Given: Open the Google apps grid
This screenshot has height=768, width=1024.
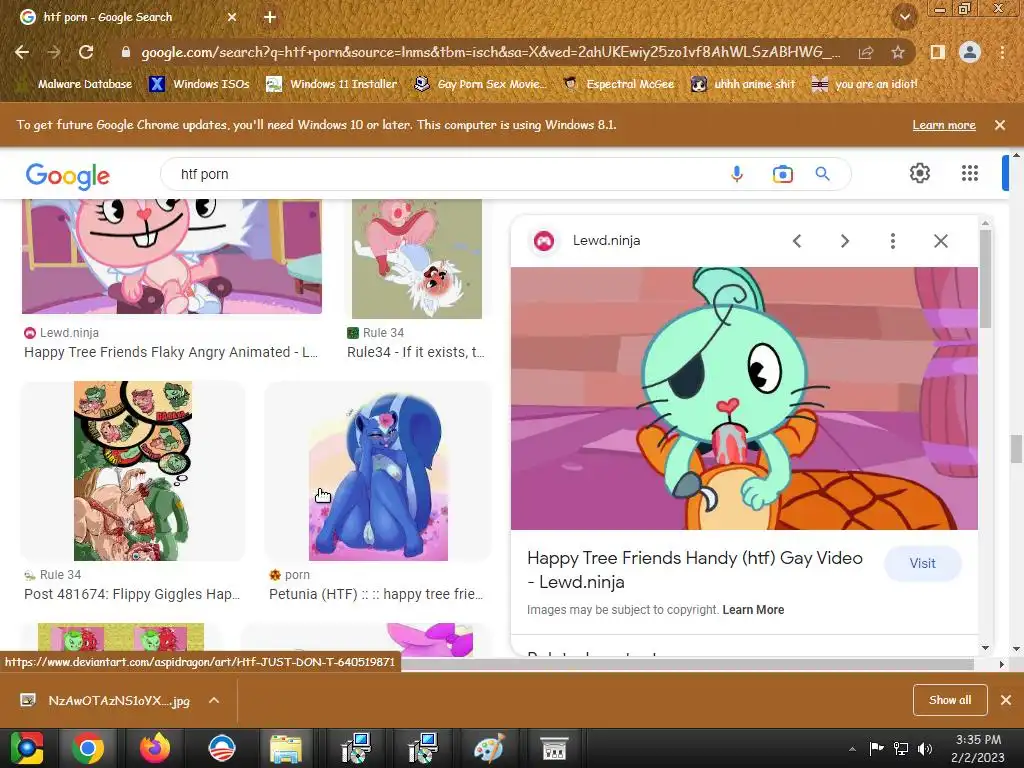Looking at the screenshot, I should click(x=970, y=173).
